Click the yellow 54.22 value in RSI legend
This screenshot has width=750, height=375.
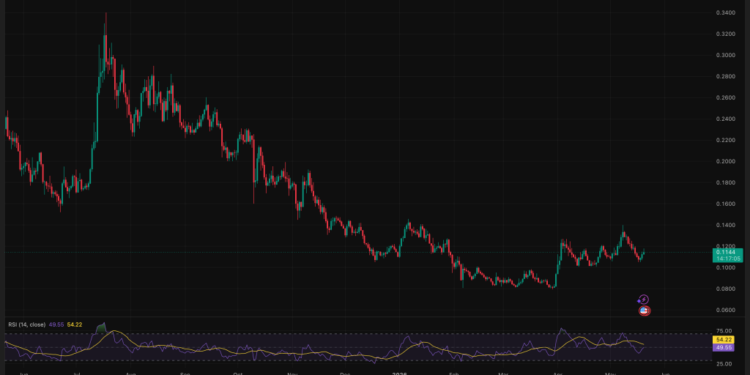pos(75,325)
